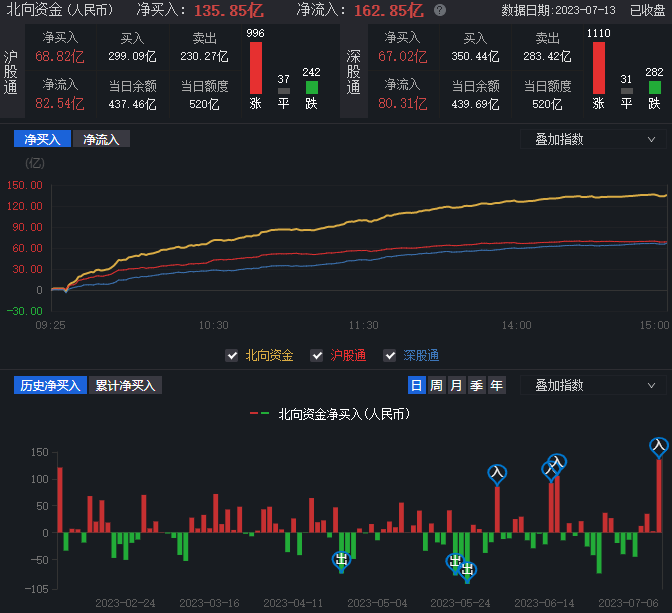This screenshot has width=672, height=613.
Task: Click the 深股通 green 跌 bar indicator
Action: coord(654,88)
